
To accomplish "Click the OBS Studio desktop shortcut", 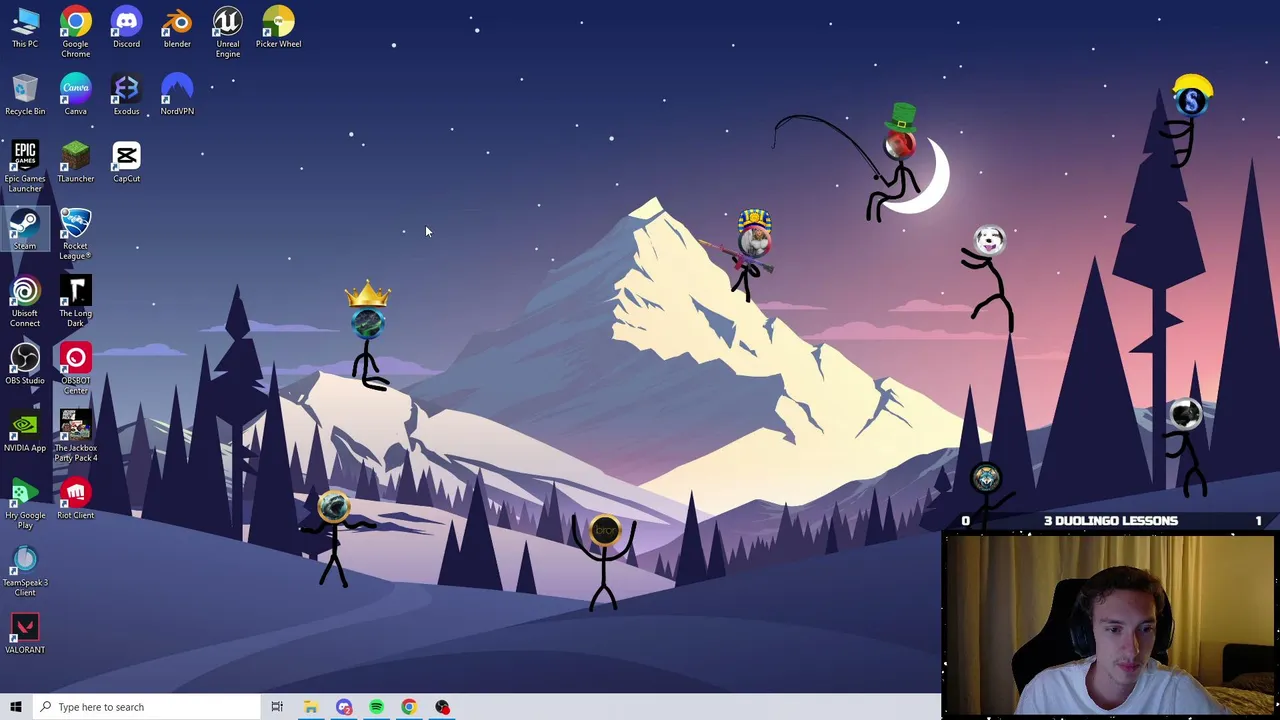I will [25, 364].
